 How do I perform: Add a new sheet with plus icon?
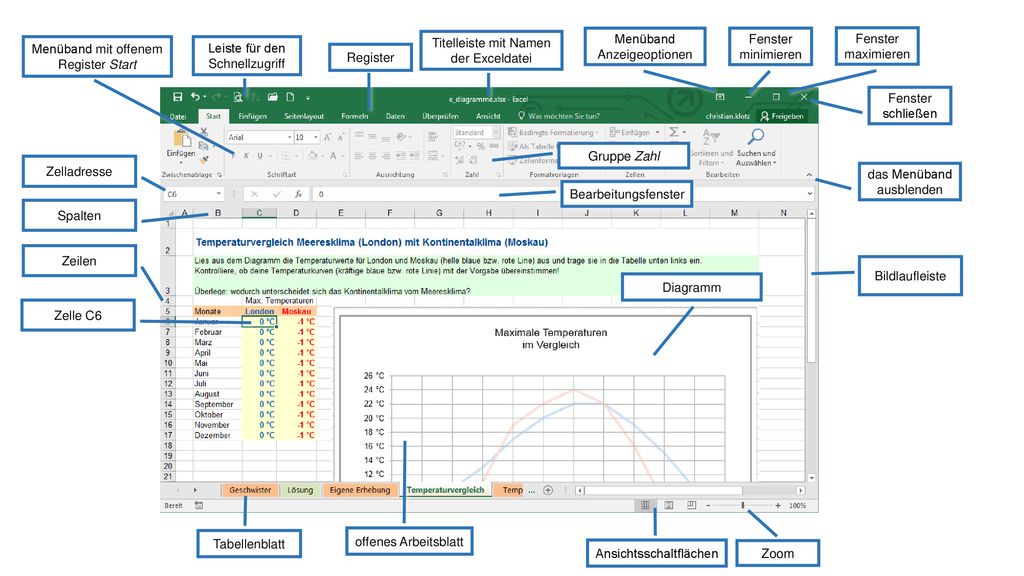[548, 490]
